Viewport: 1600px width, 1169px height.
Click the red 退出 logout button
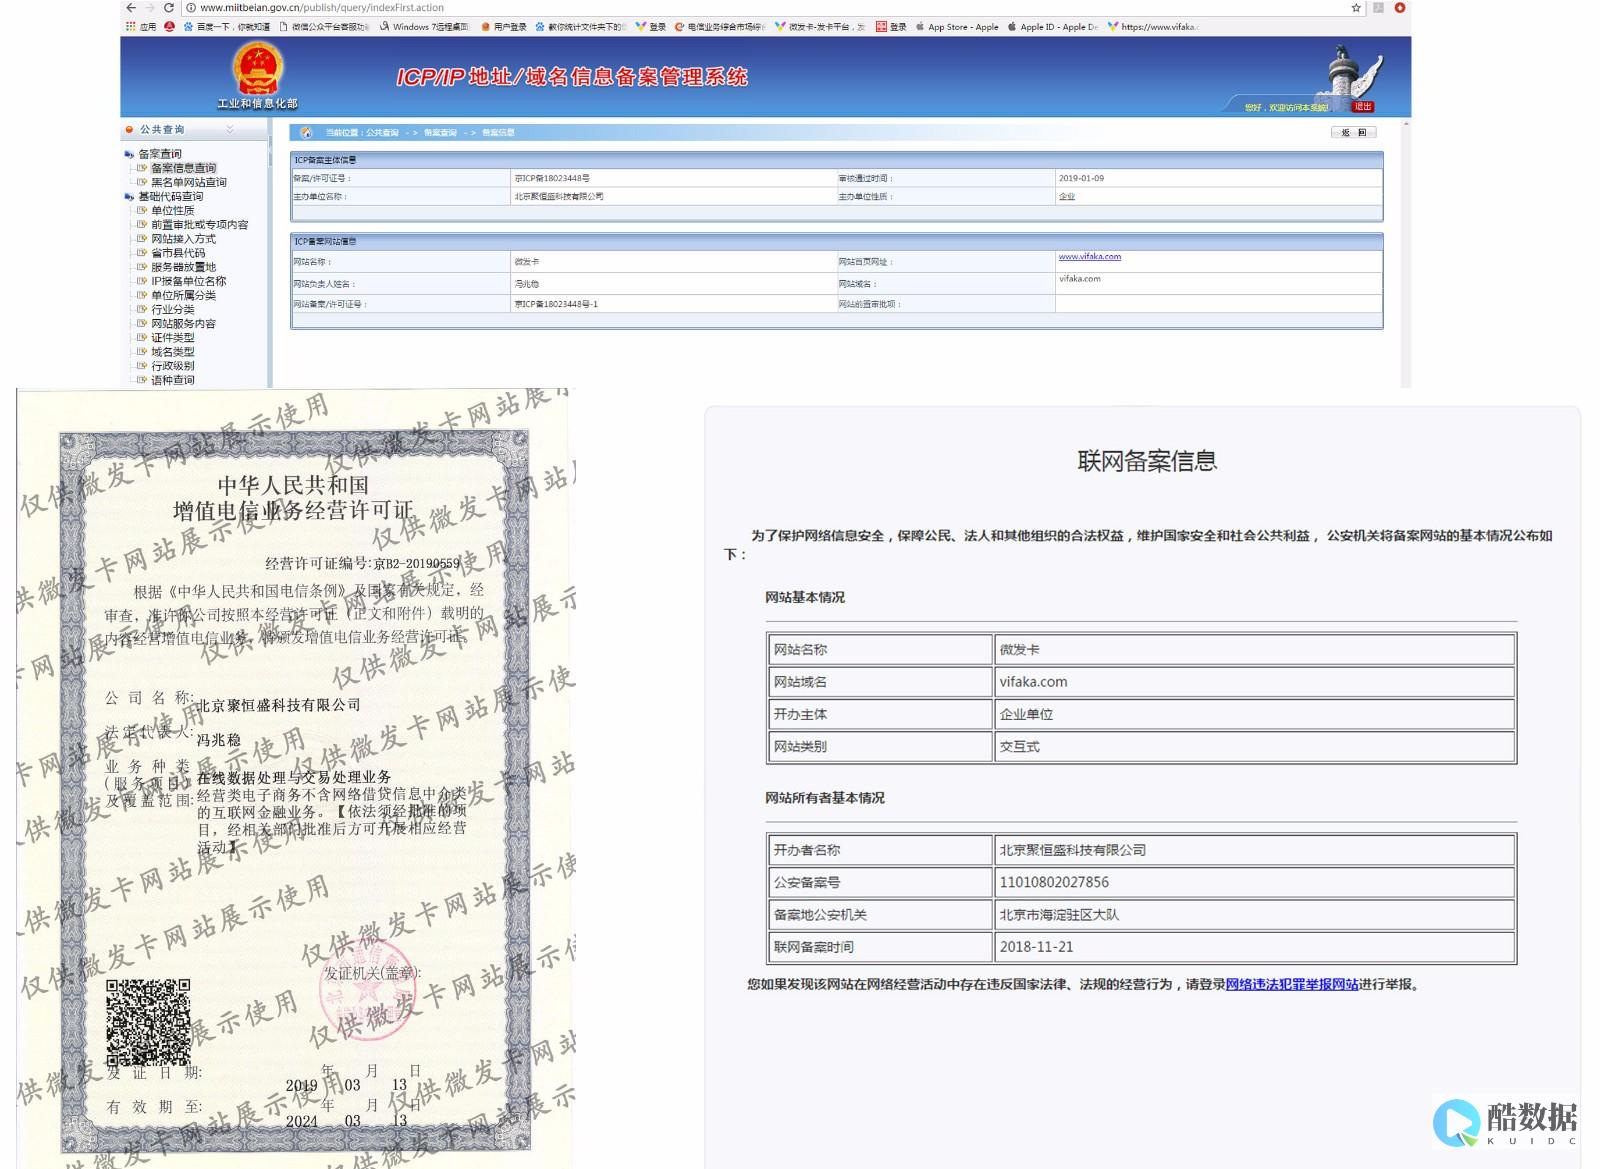pos(1362,106)
